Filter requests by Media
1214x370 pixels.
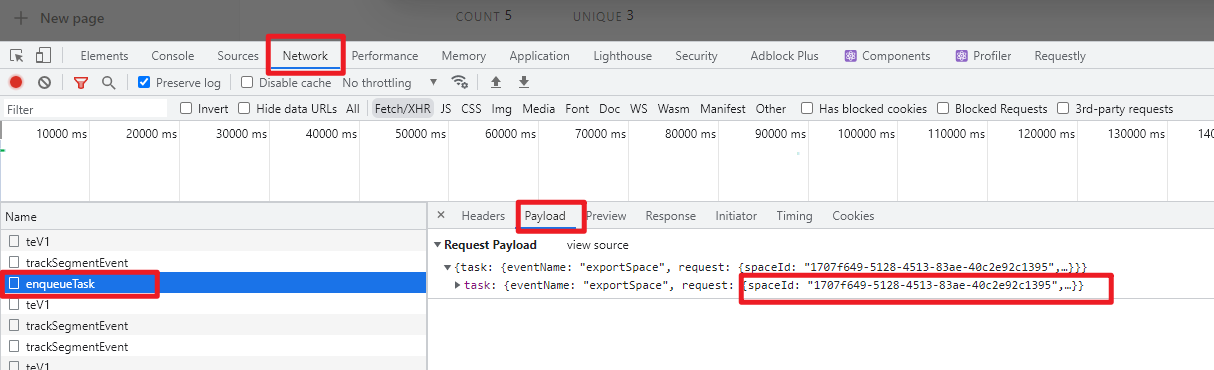point(538,109)
